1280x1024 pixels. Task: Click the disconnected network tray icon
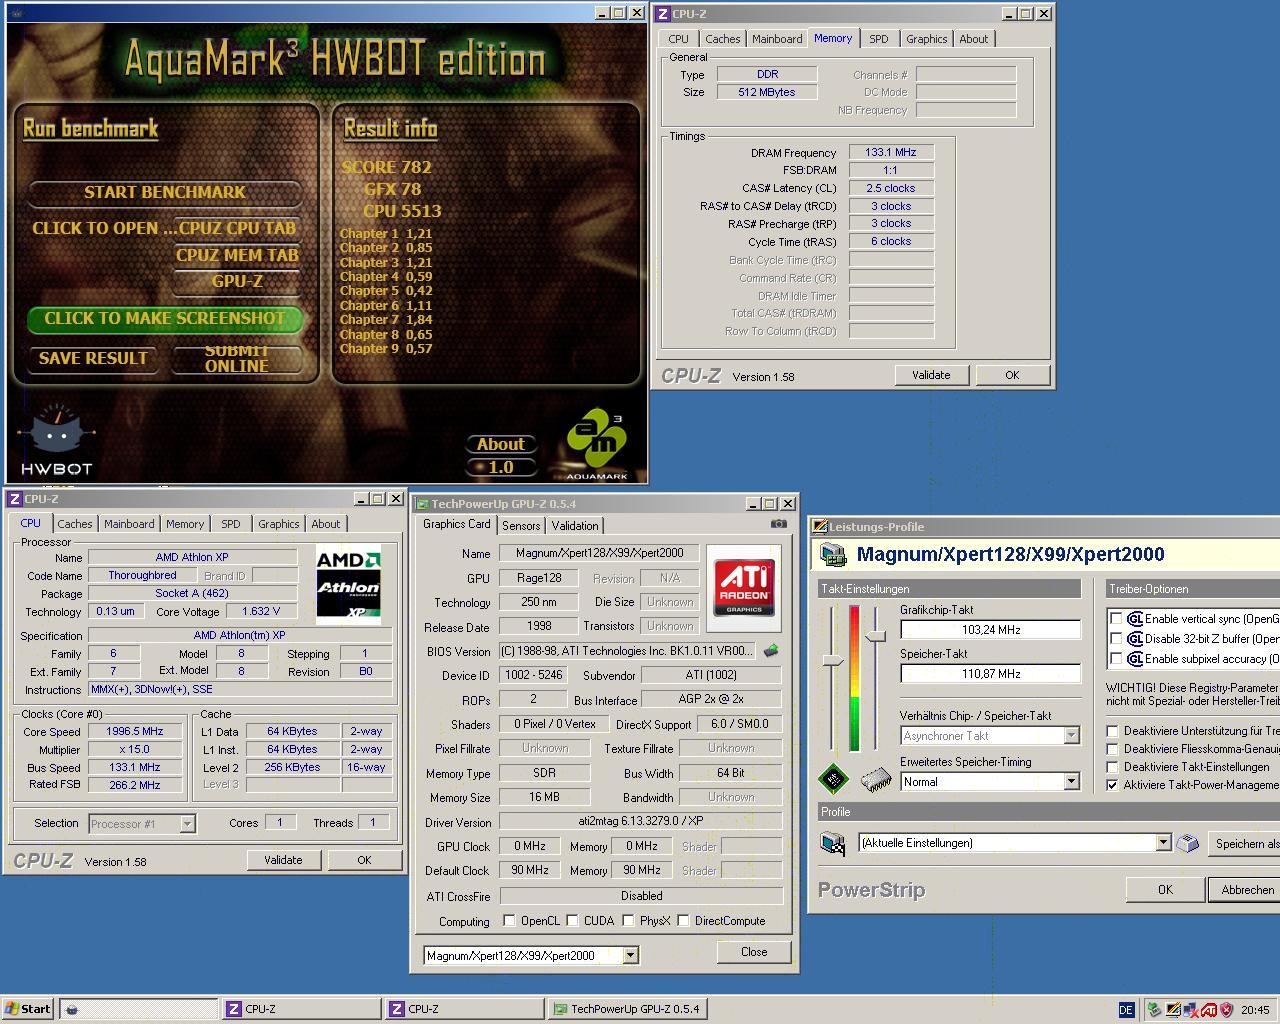[1190, 1010]
